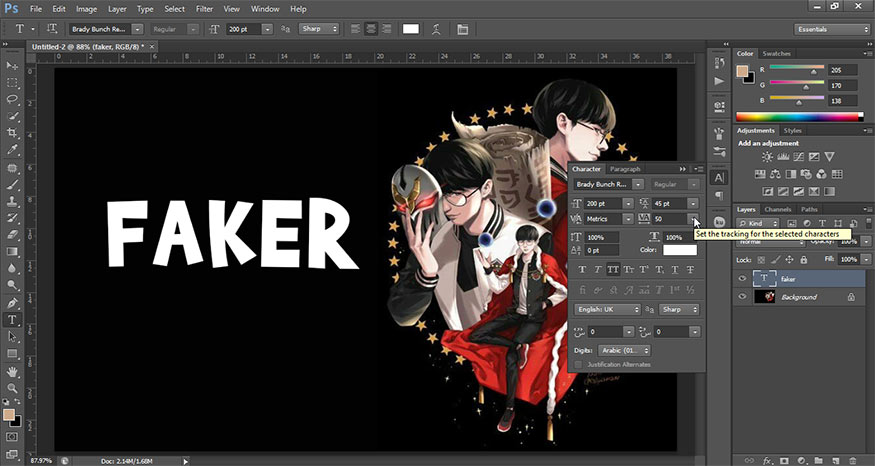Open font size dropdown in options bar
This screenshot has height=466, width=875.
pyautogui.click(x=267, y=29)
